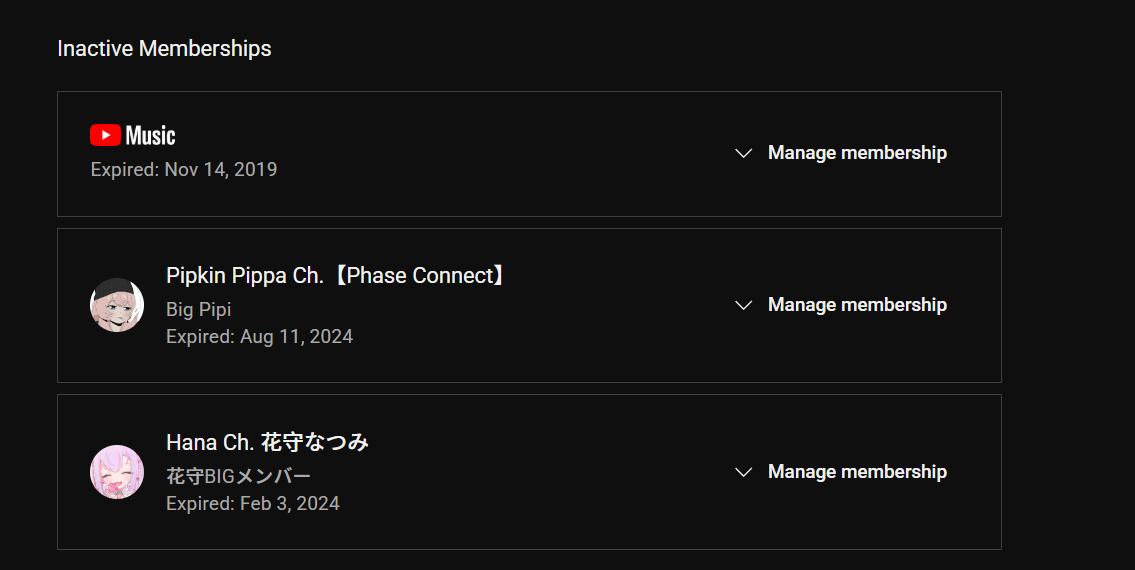This screenshot has height=570, width=1135.
Task: Click empty space in the YouTube Music card
Action: click(507, 154)
